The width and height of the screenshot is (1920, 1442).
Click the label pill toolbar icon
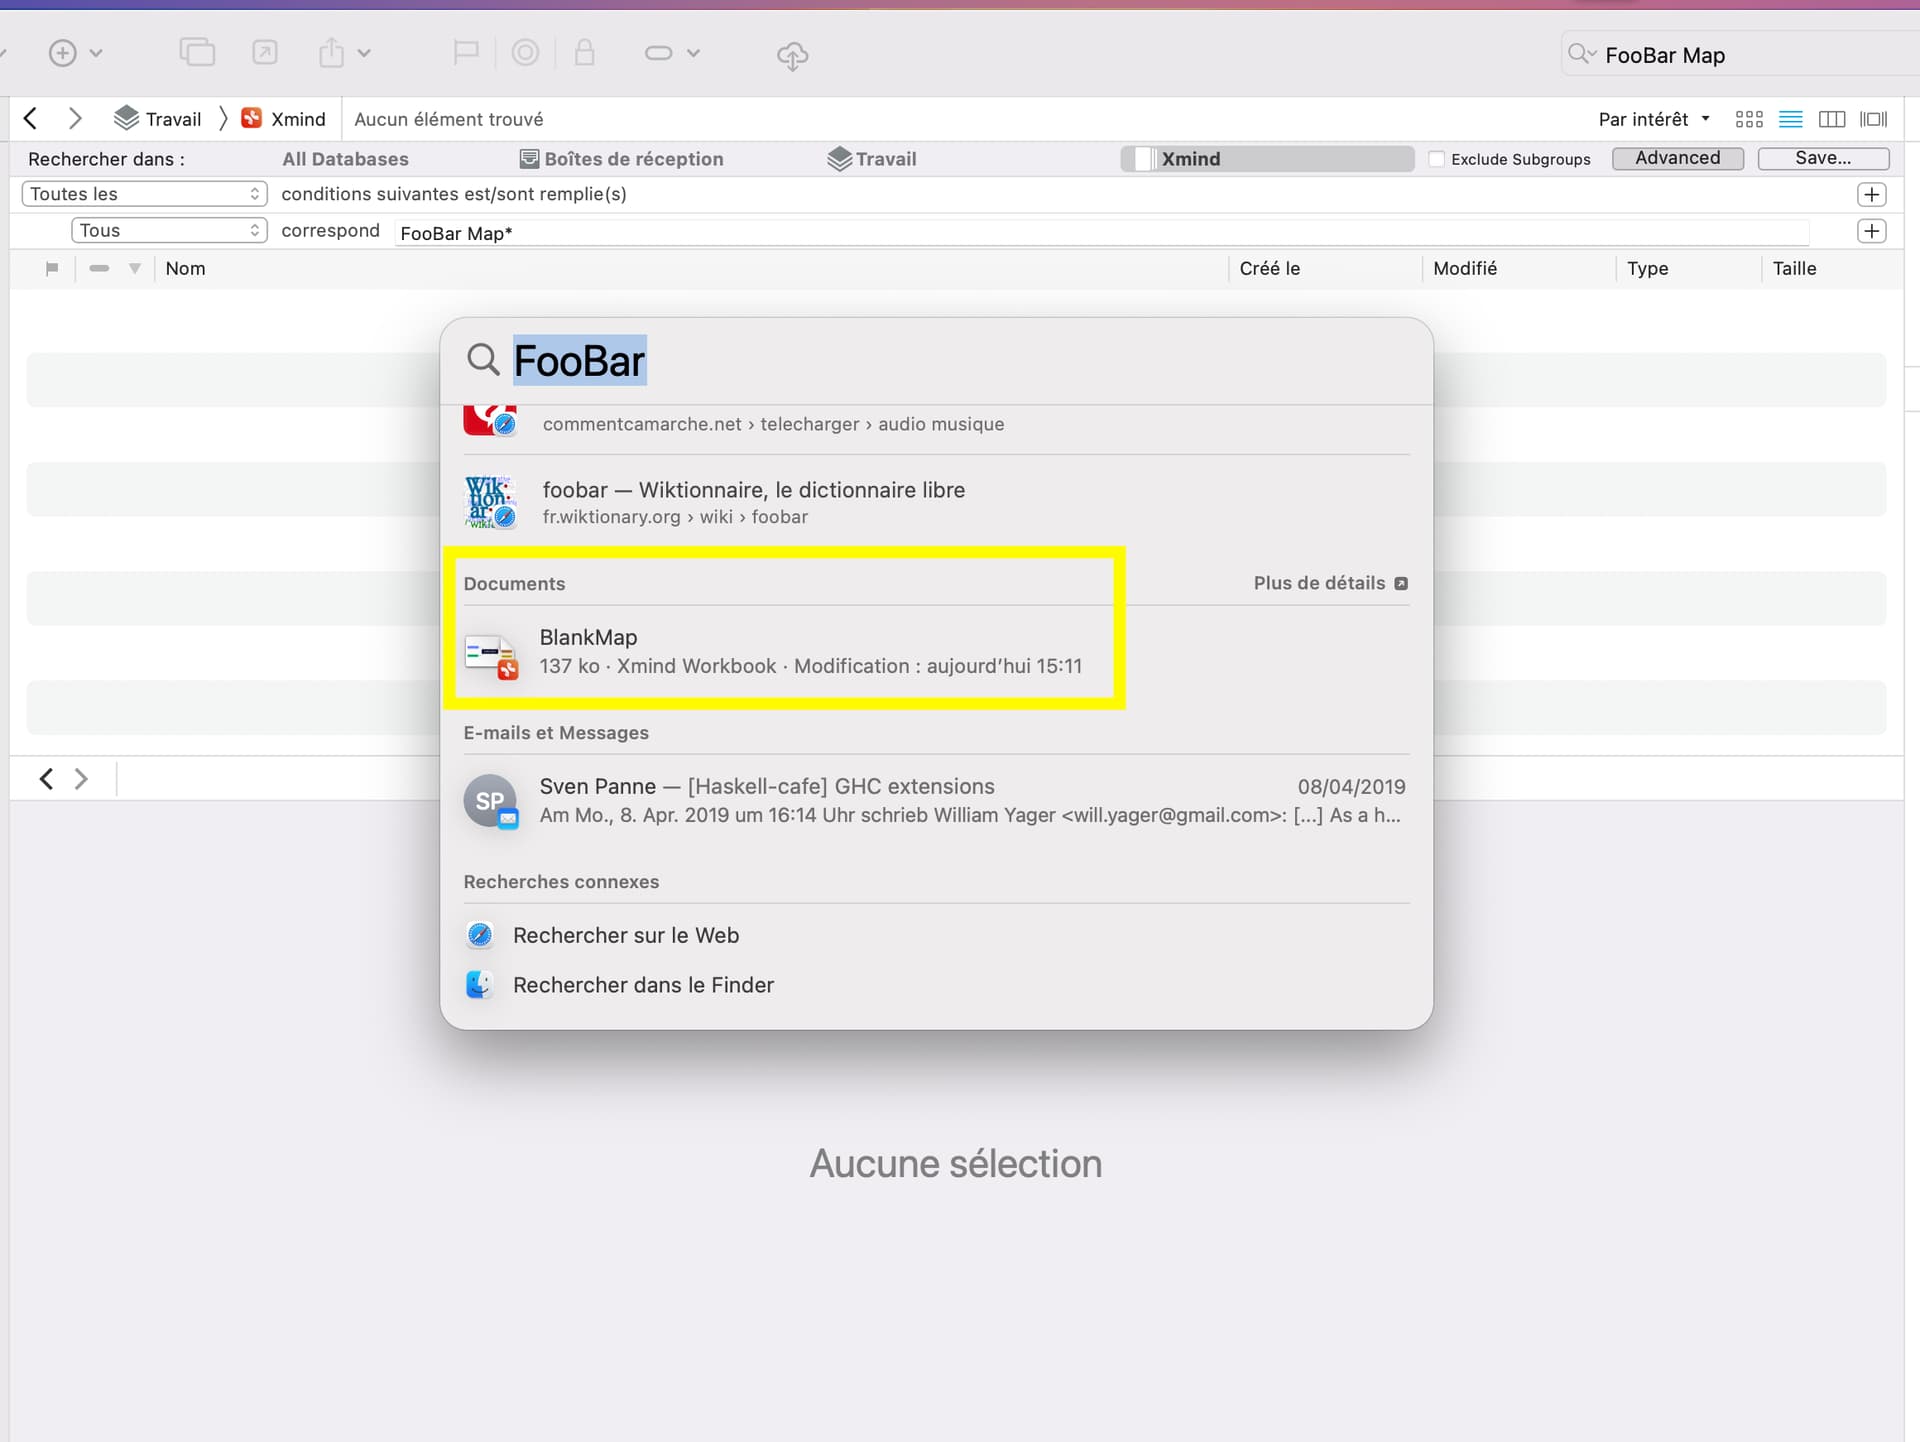(x=658, y=53)
